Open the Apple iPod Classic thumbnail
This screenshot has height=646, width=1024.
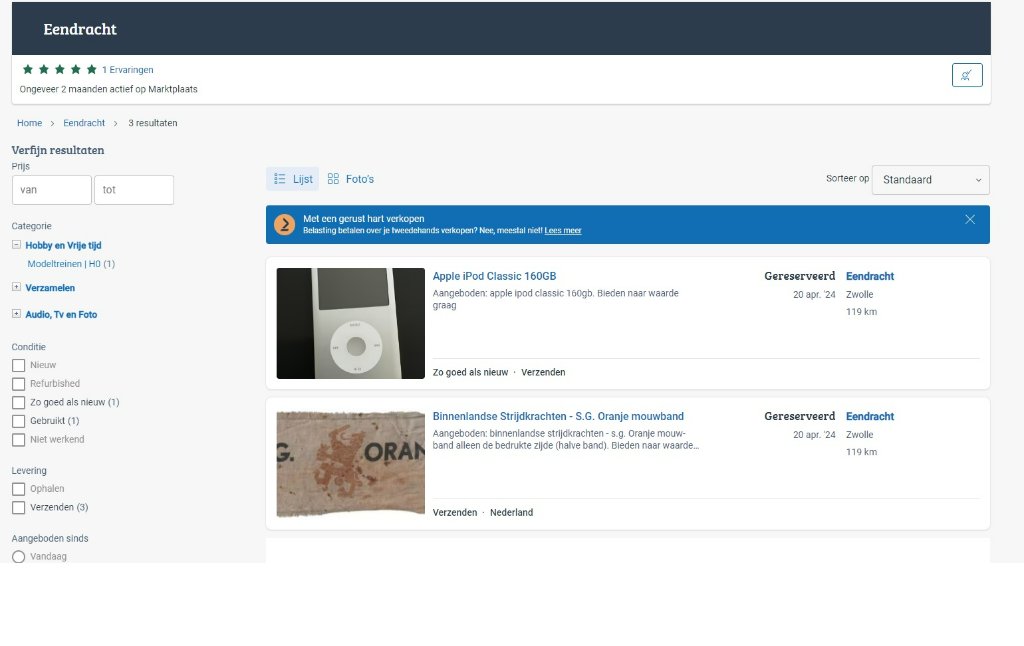[350, 323]
